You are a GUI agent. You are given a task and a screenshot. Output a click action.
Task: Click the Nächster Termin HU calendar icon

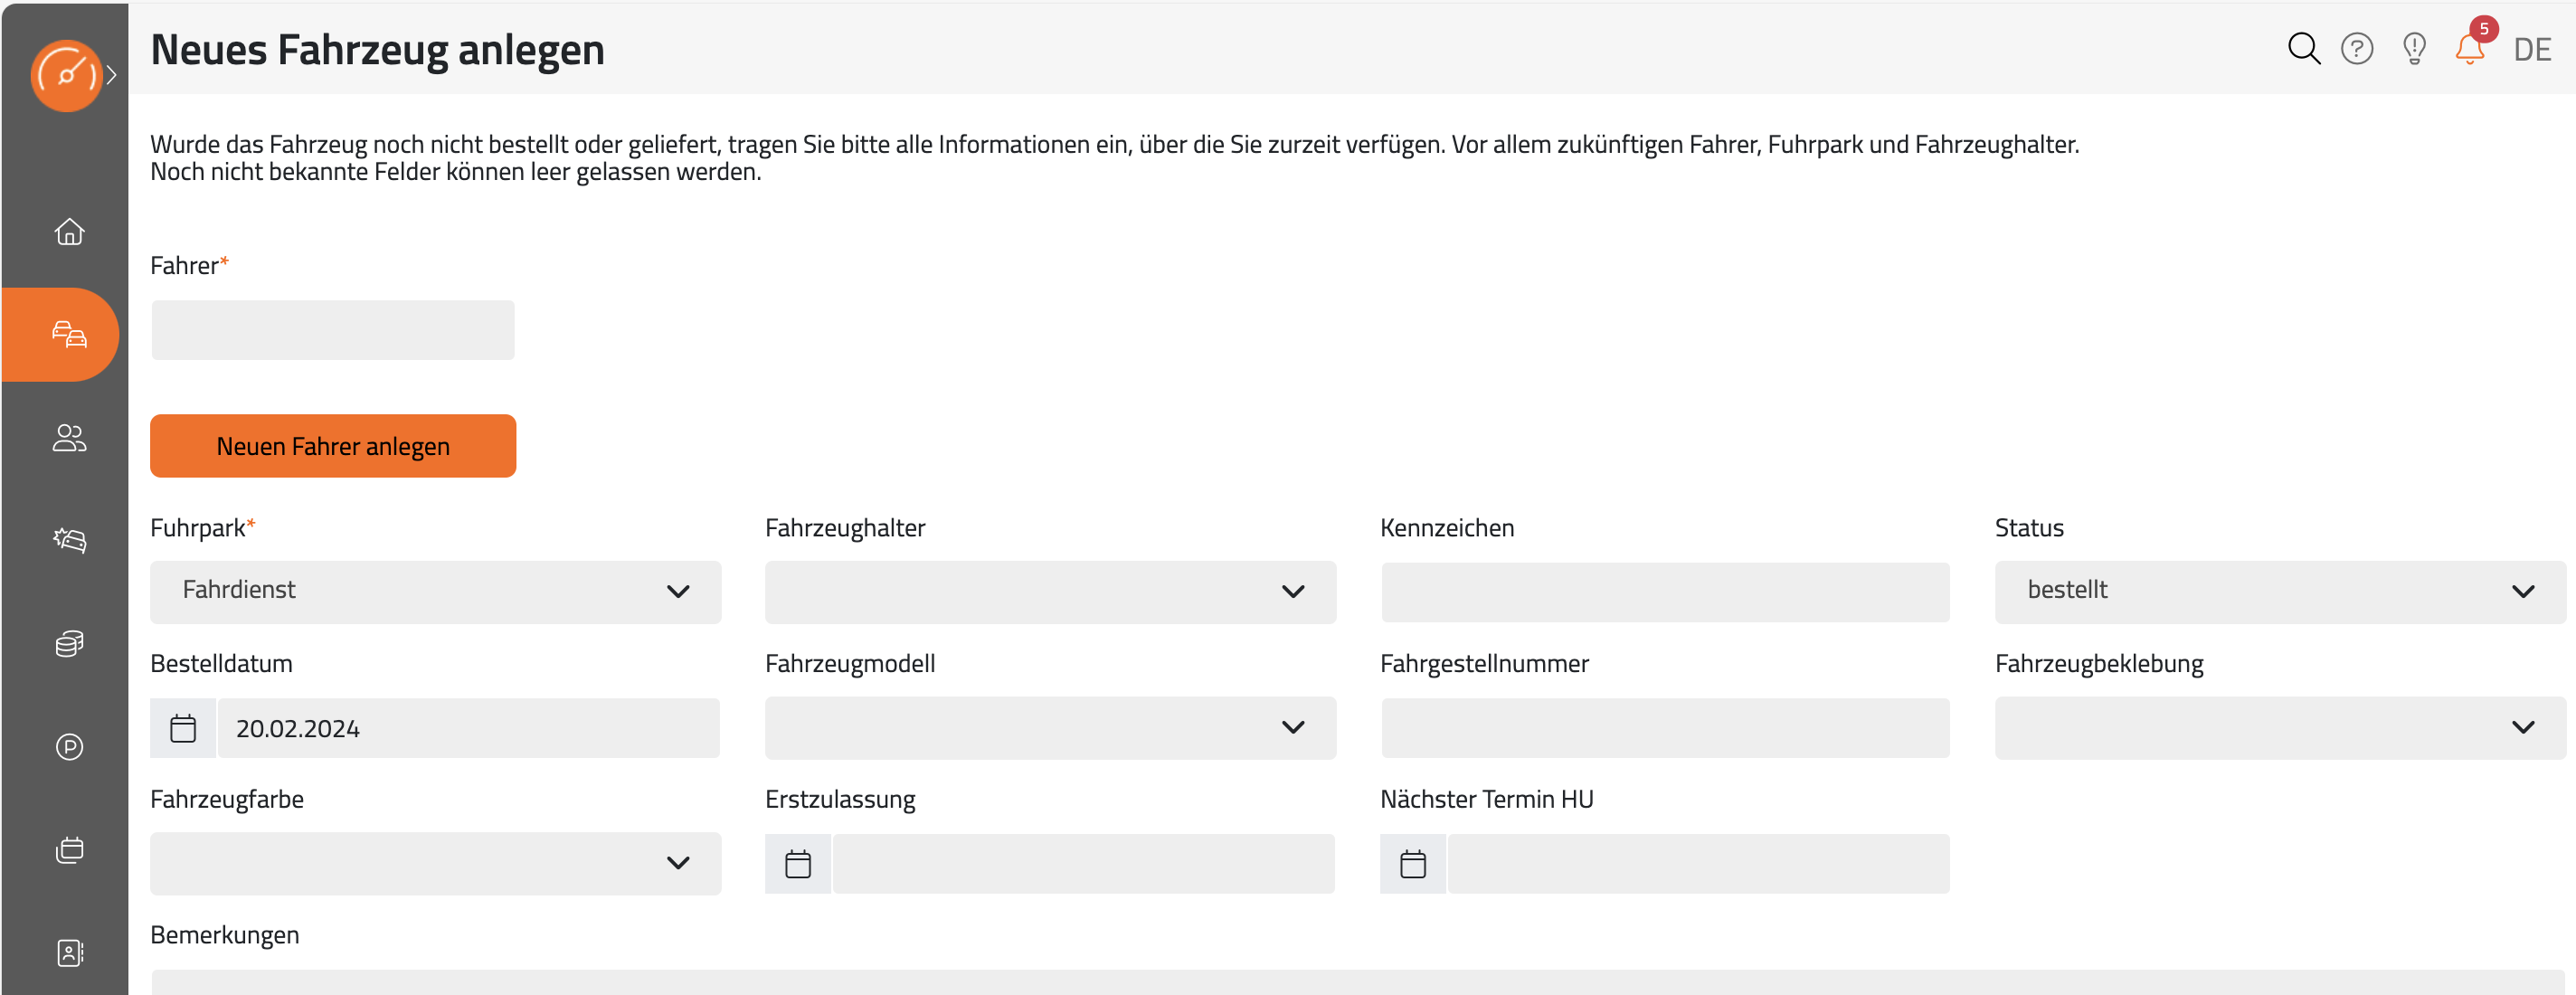point(1413,864)
